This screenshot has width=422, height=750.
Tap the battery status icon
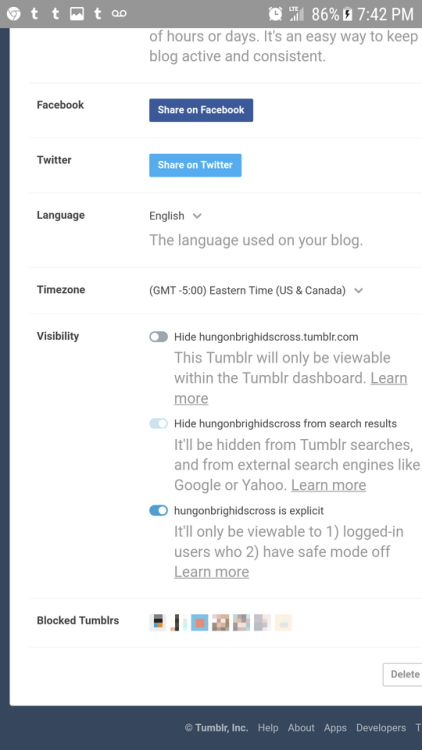point(348,14)
